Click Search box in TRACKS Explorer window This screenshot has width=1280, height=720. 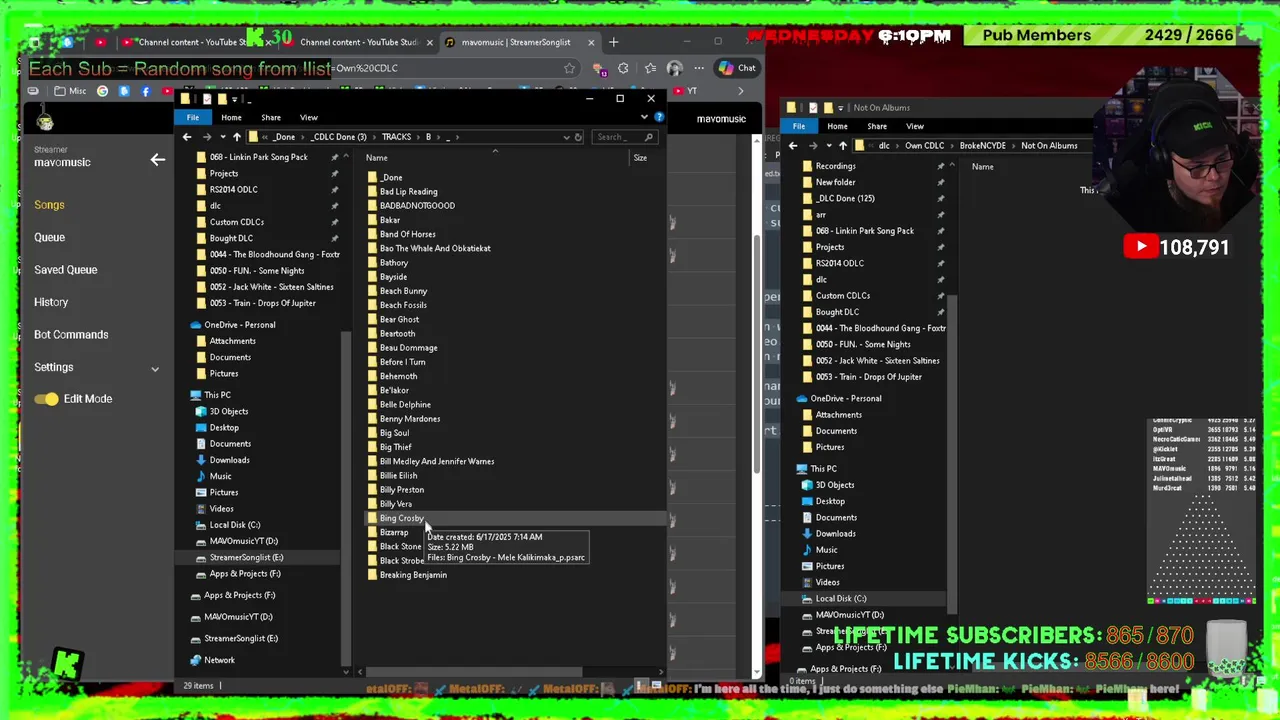625,137
